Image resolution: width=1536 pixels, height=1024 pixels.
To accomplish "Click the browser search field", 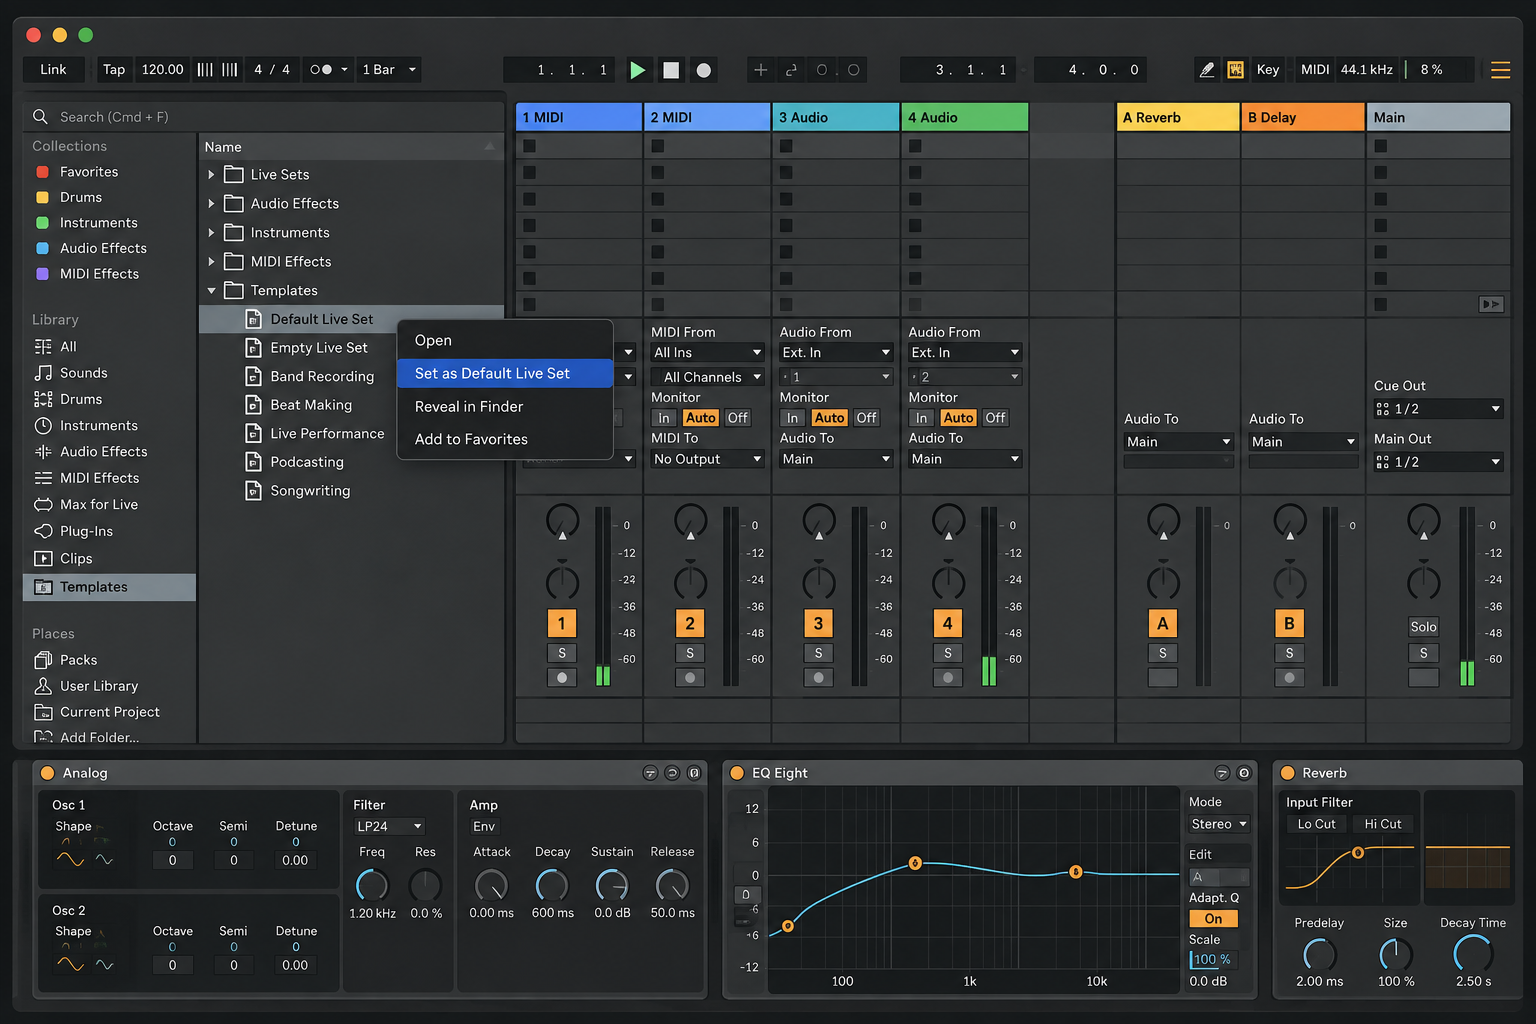I will [x=264, y=117].
